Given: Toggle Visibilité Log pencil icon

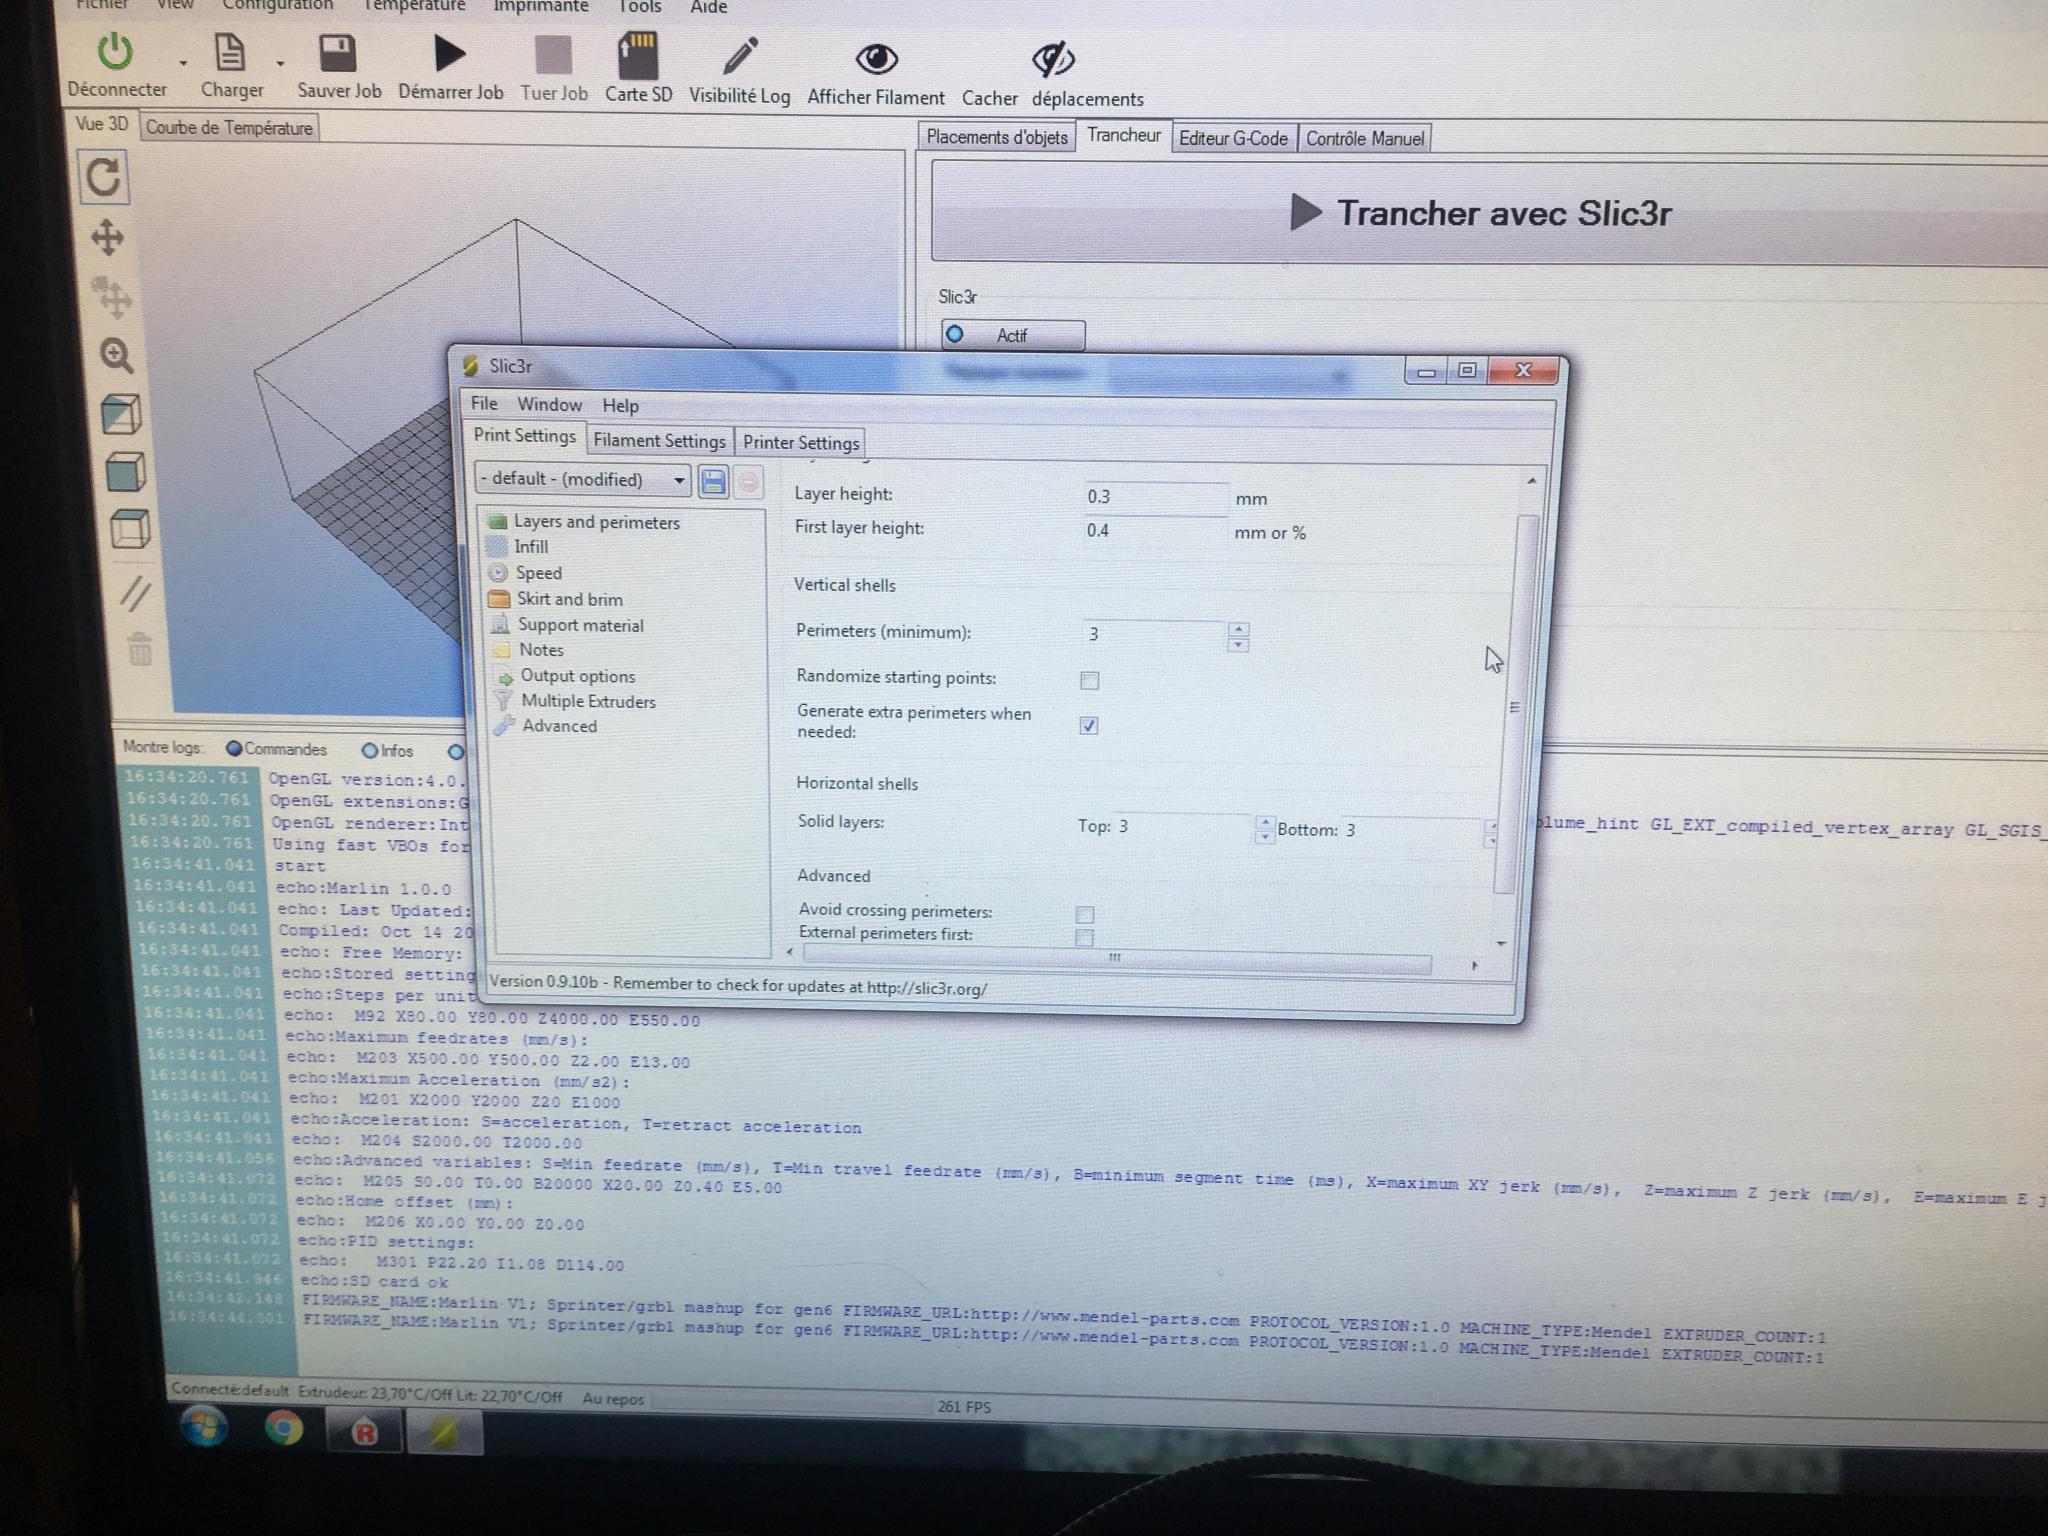Looking at the screenshot, I should click(740, 57).
